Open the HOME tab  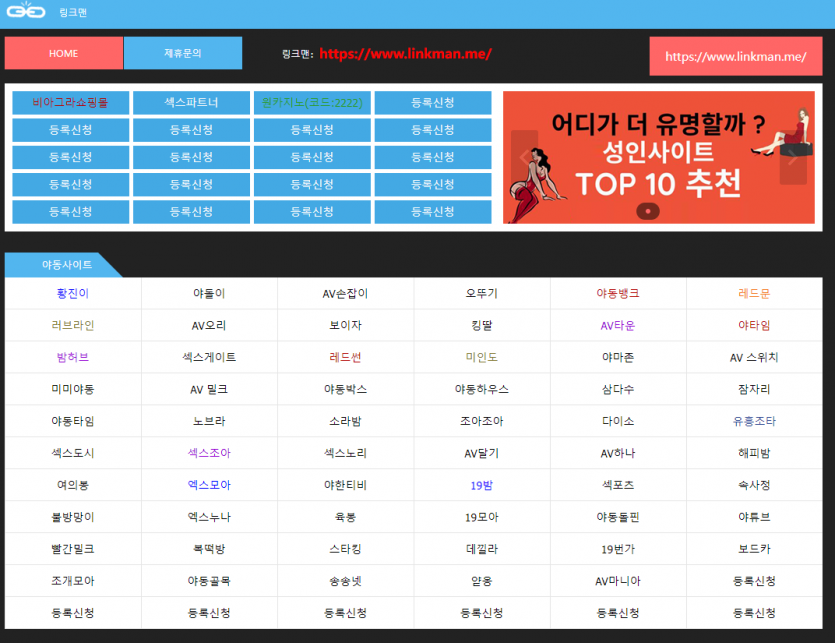(64, 53)
